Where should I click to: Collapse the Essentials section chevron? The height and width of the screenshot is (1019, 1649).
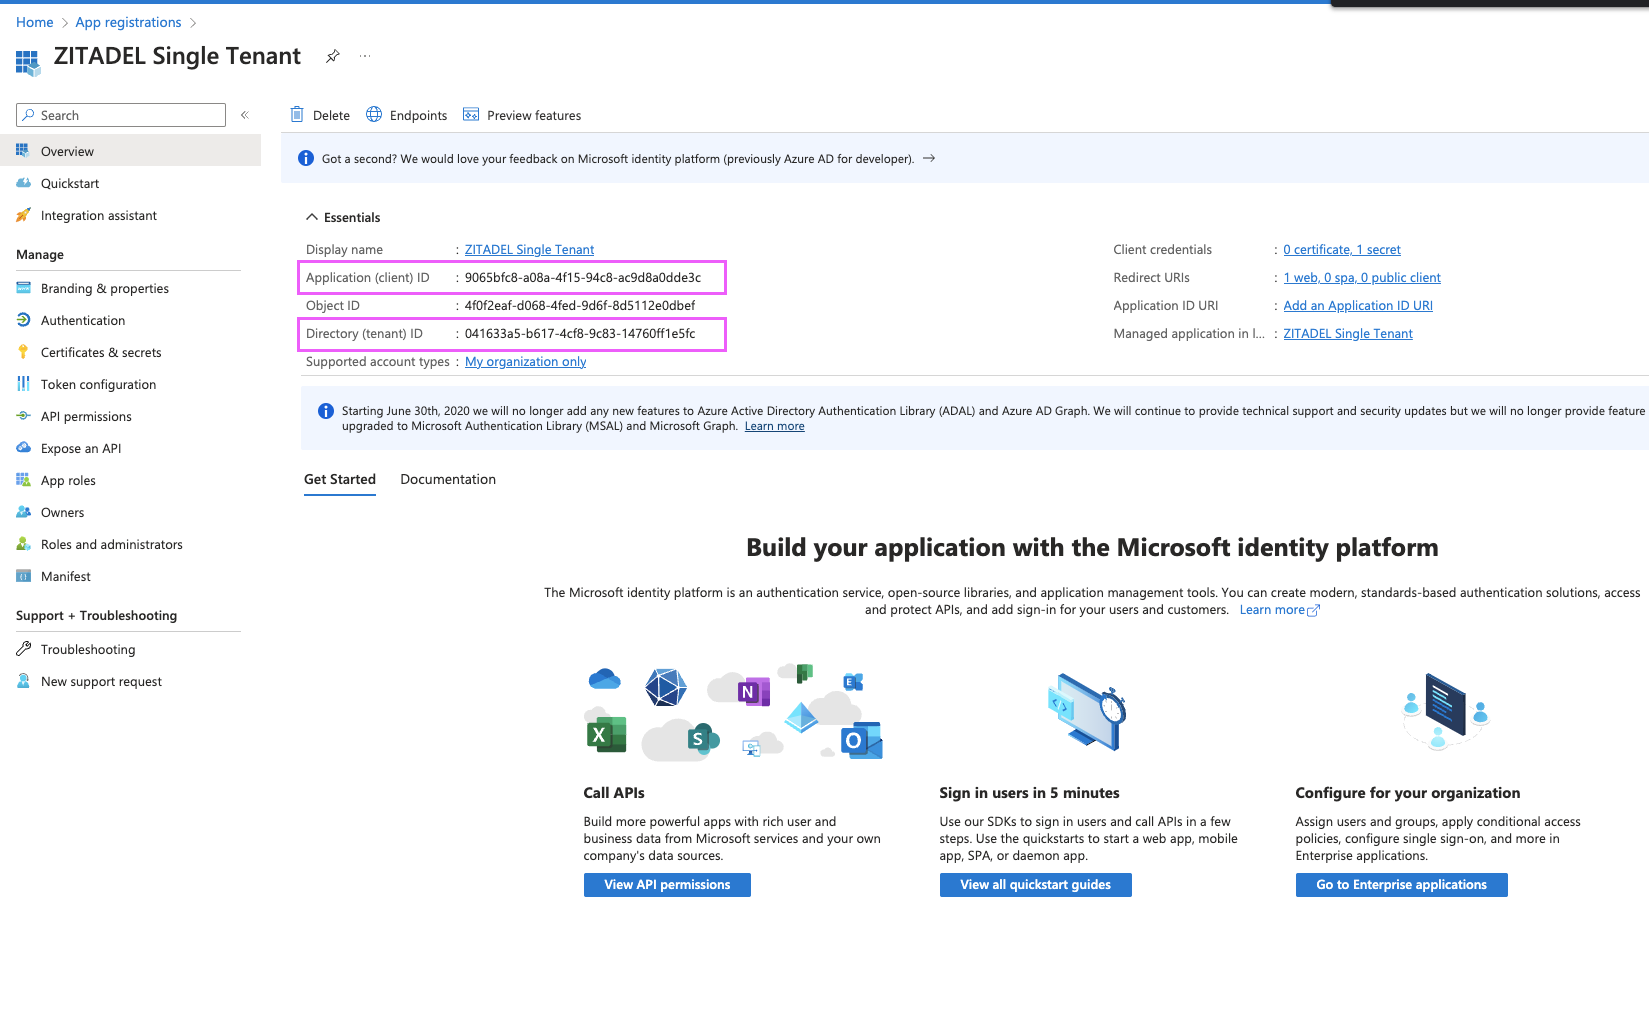pyautogui.click(x=311, y=216)
